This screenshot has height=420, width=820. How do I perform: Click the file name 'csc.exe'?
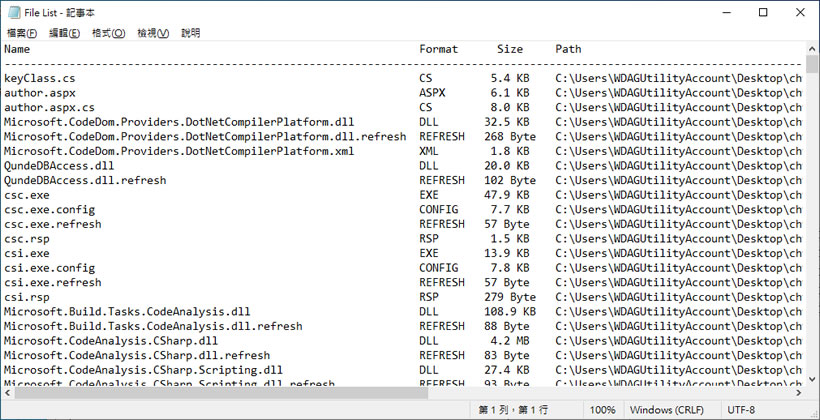(x=27, y=195)
